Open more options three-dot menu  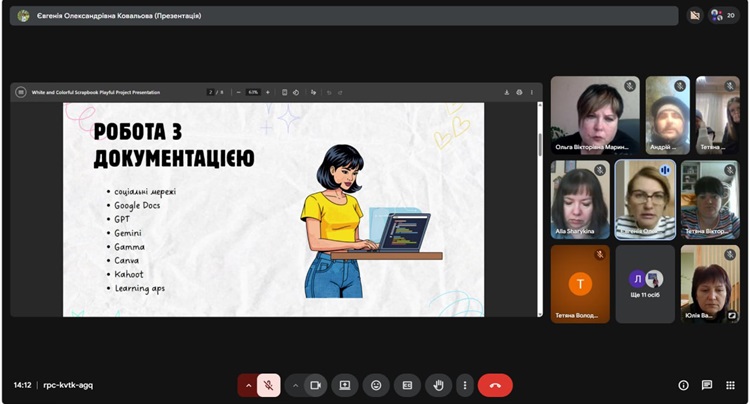[464, 385]
